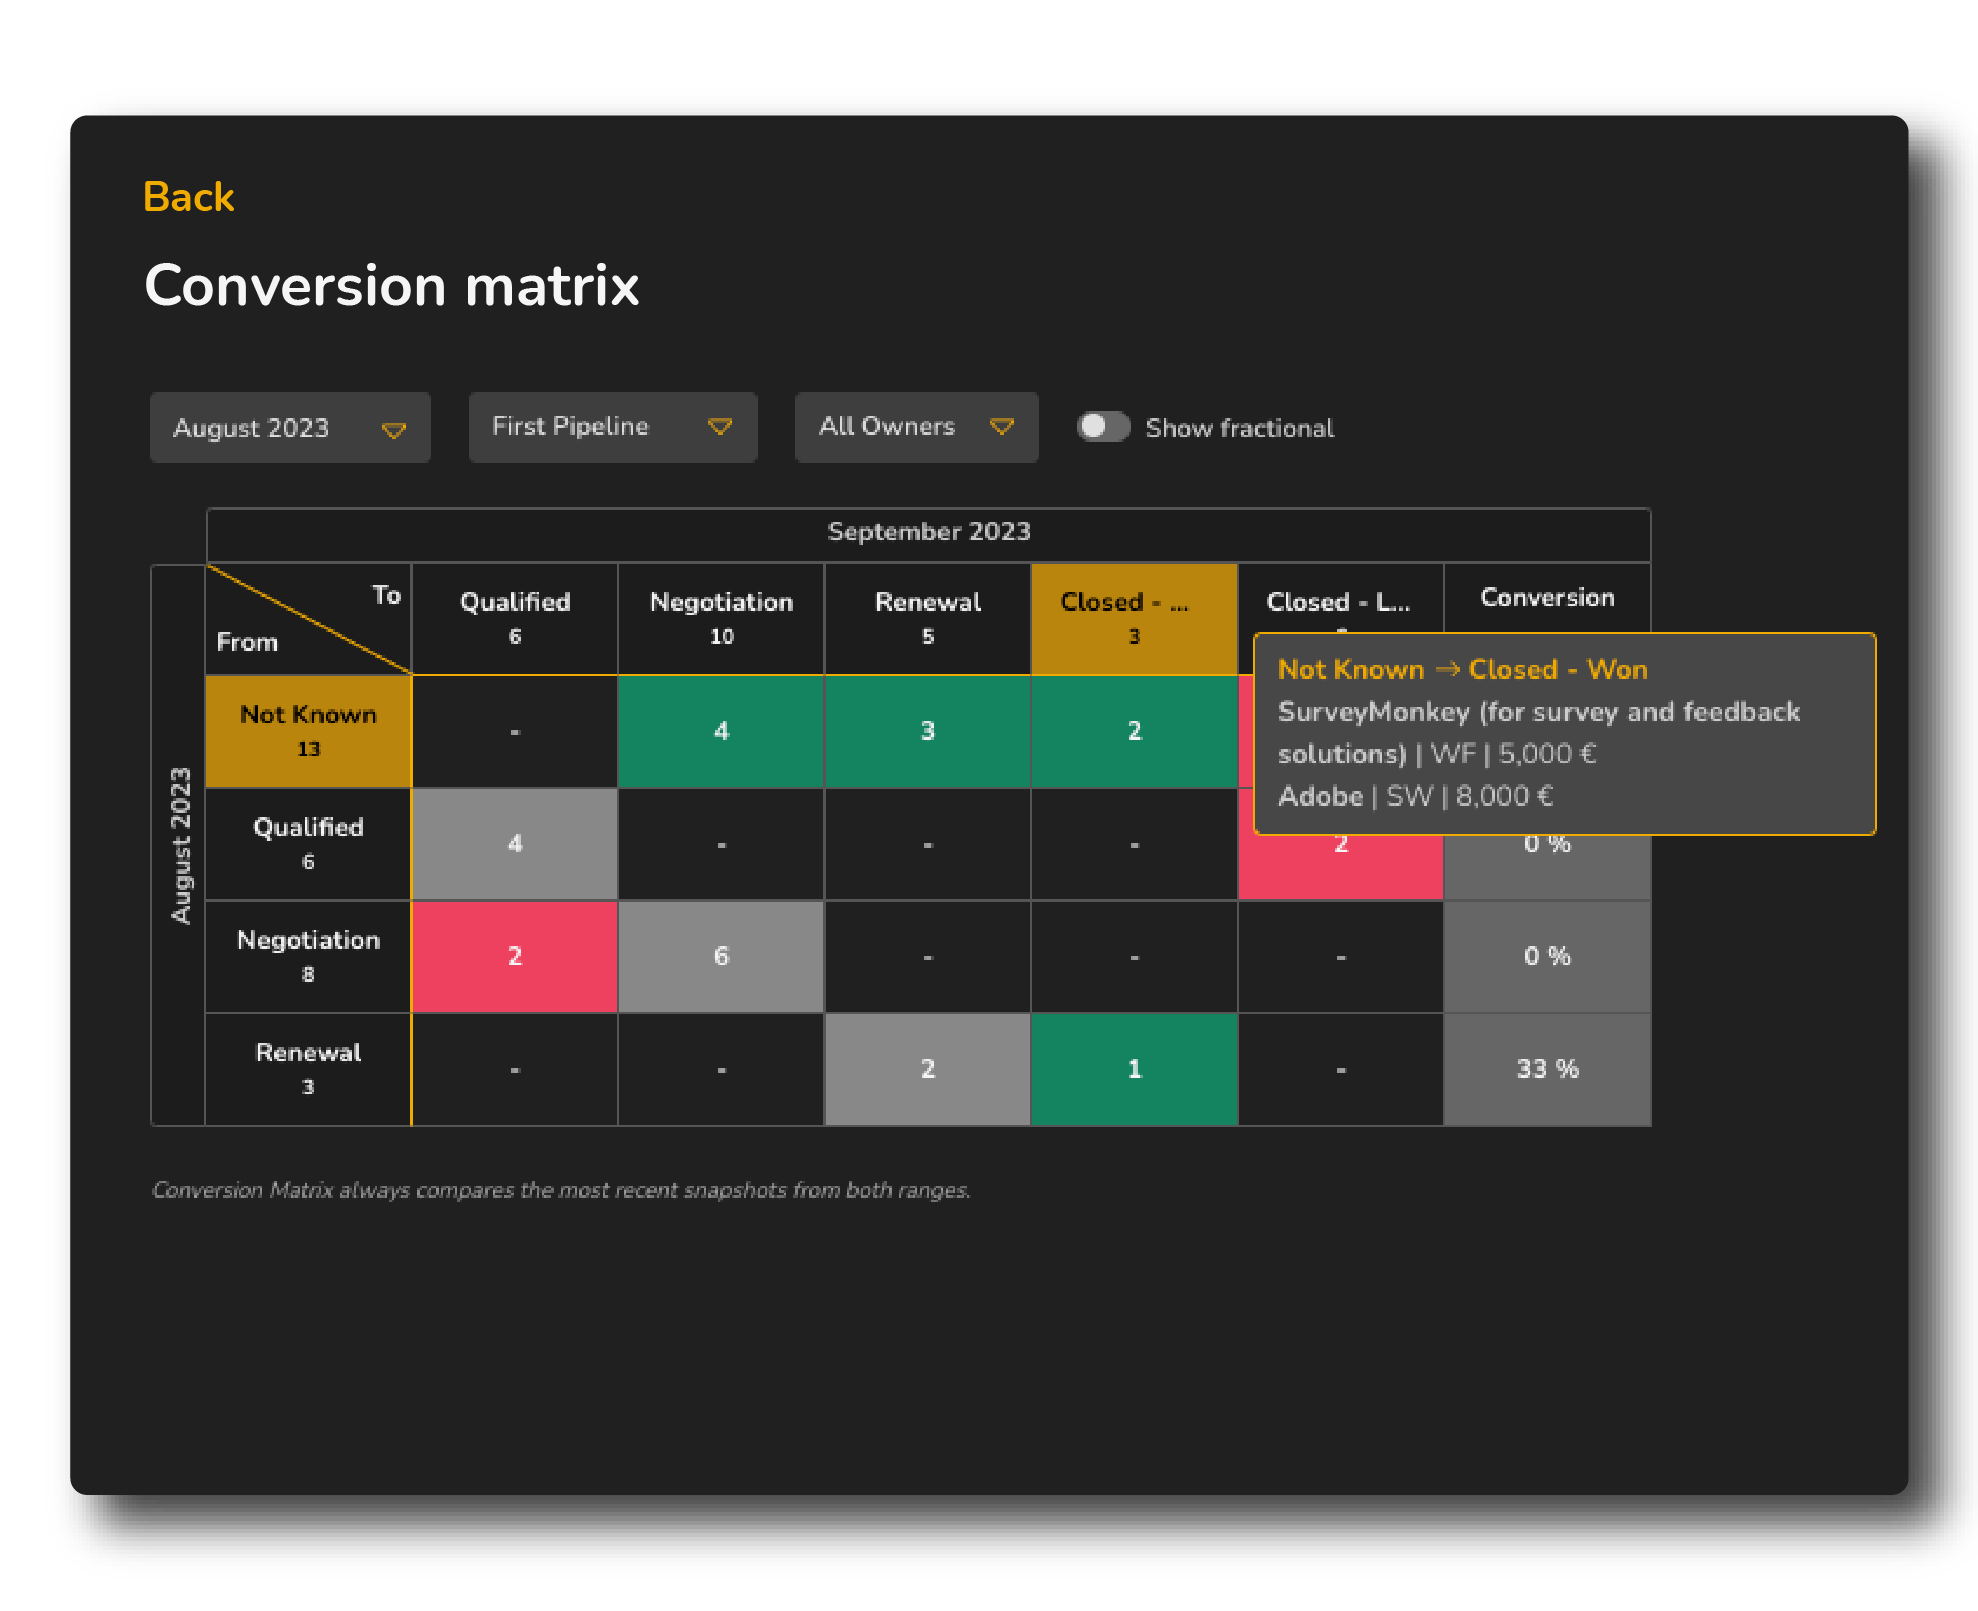Select the Not Known row header
The height and width of the screenshot is (1611, 1978).
[x=308, y=731]
